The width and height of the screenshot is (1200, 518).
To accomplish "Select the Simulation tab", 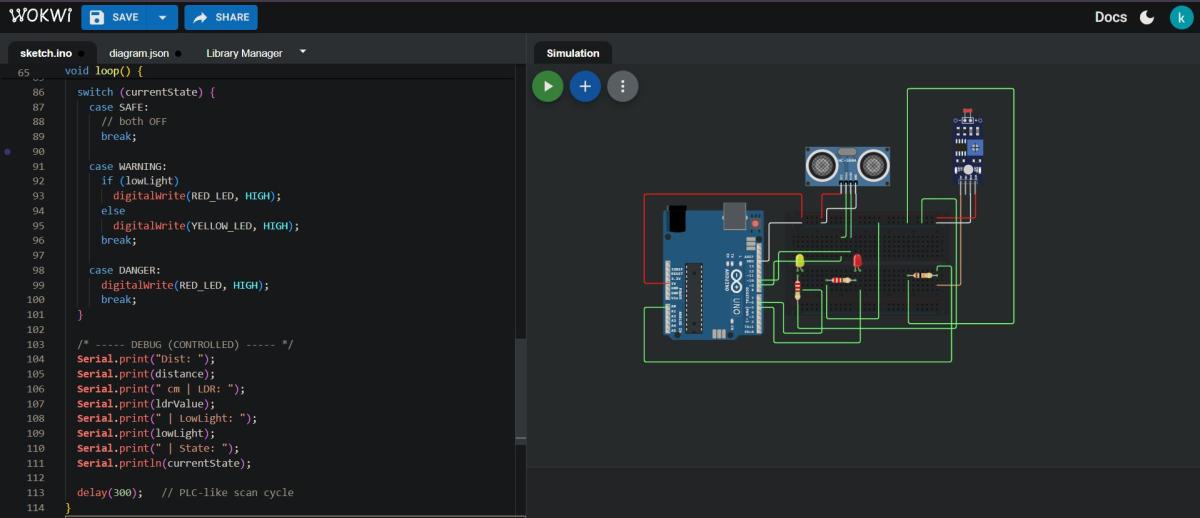I will pyautogui.click(x=573, y=53).
